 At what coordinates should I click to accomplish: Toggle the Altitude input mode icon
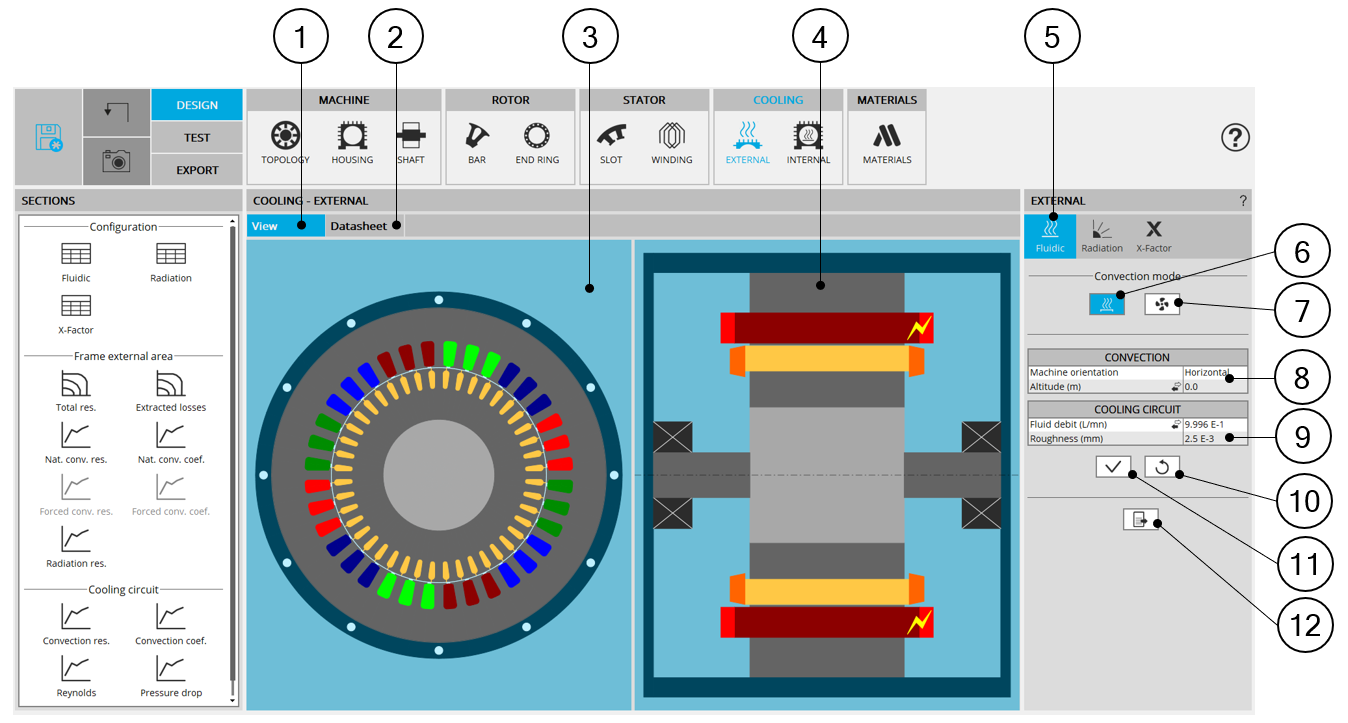pyautogui.click(x=1176, y=386)
